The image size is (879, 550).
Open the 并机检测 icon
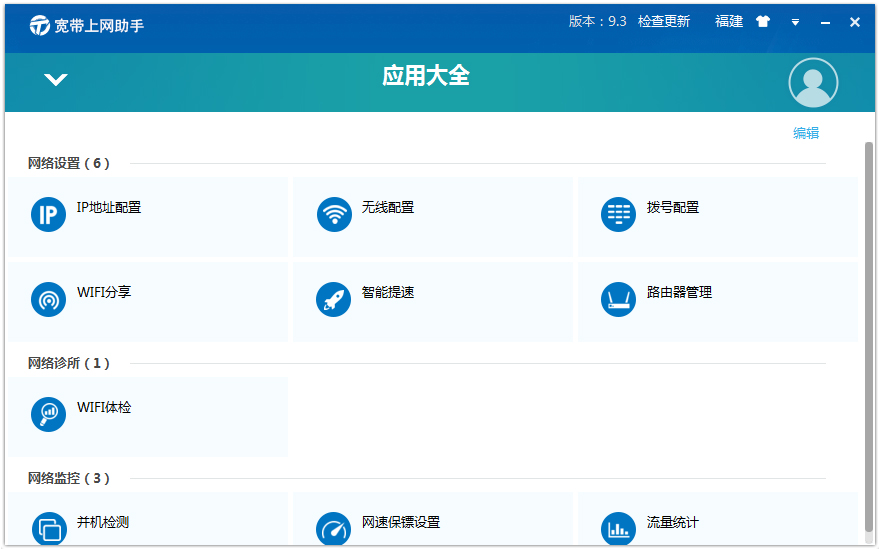click(x=48, y=529)
